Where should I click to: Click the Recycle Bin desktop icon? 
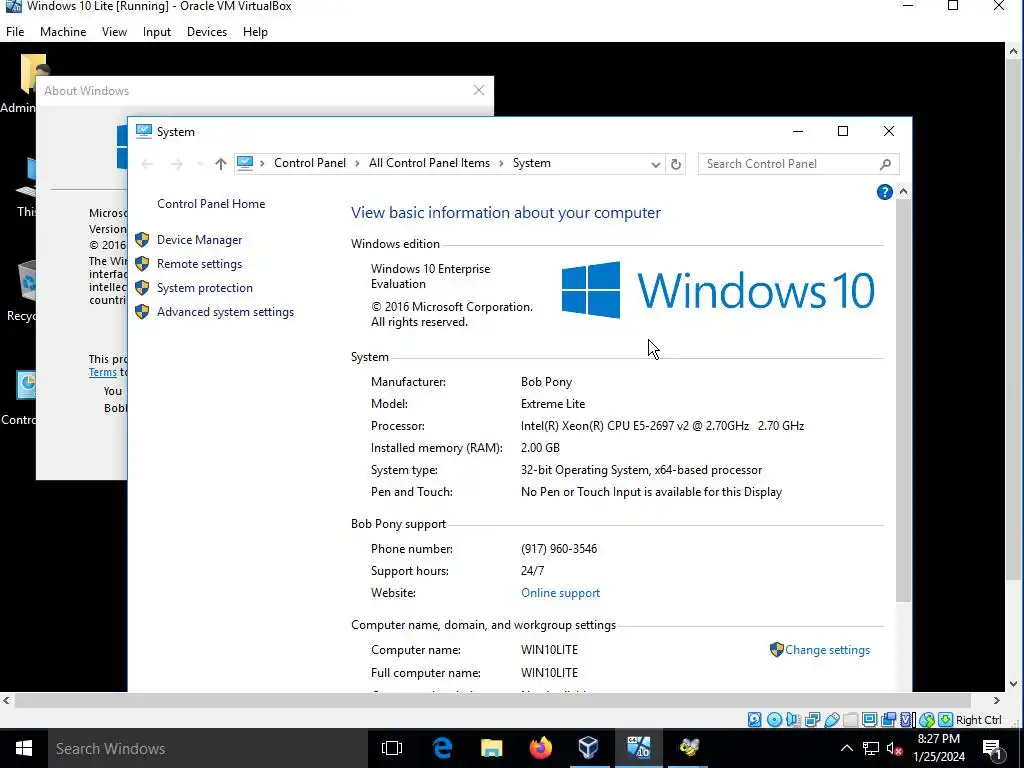[x=23, y=291]
